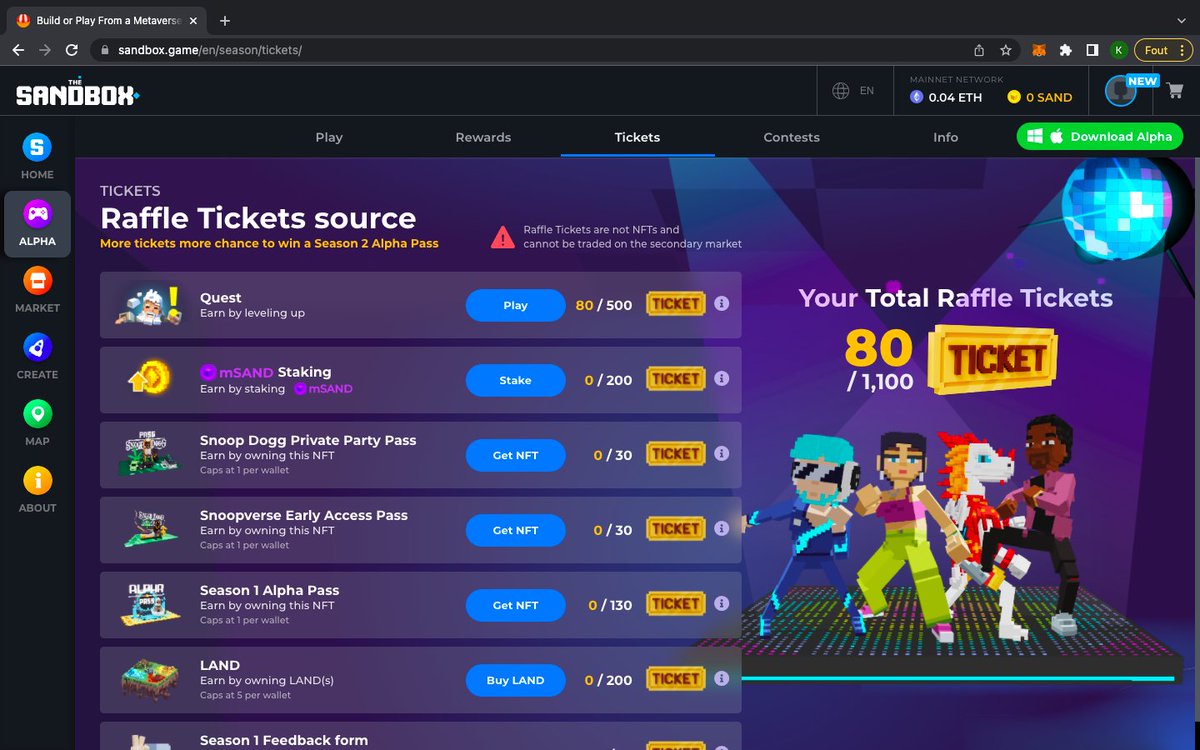The width and height of the screenshot is (1200, 750).
Task: Click the share page icon in address bar
Action: pyautogui.click(x=979, y=50)
